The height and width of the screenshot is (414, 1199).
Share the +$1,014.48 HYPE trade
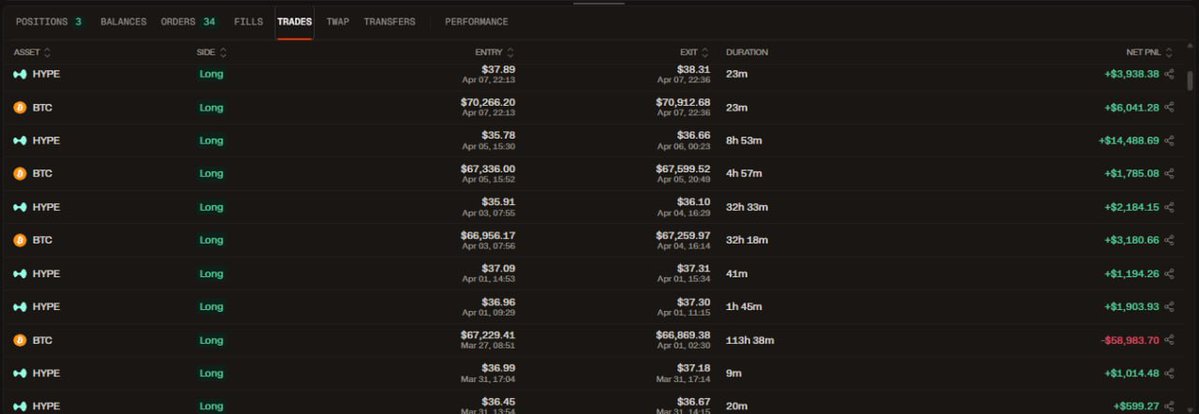pos(1169,373)
